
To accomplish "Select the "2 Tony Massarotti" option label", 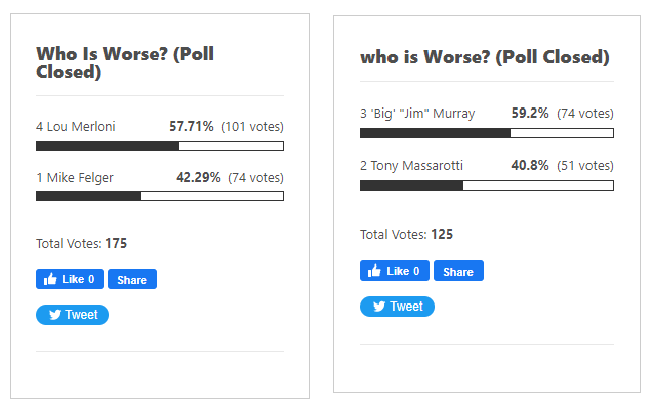I will pyautogui.click(x=412, y=165).
